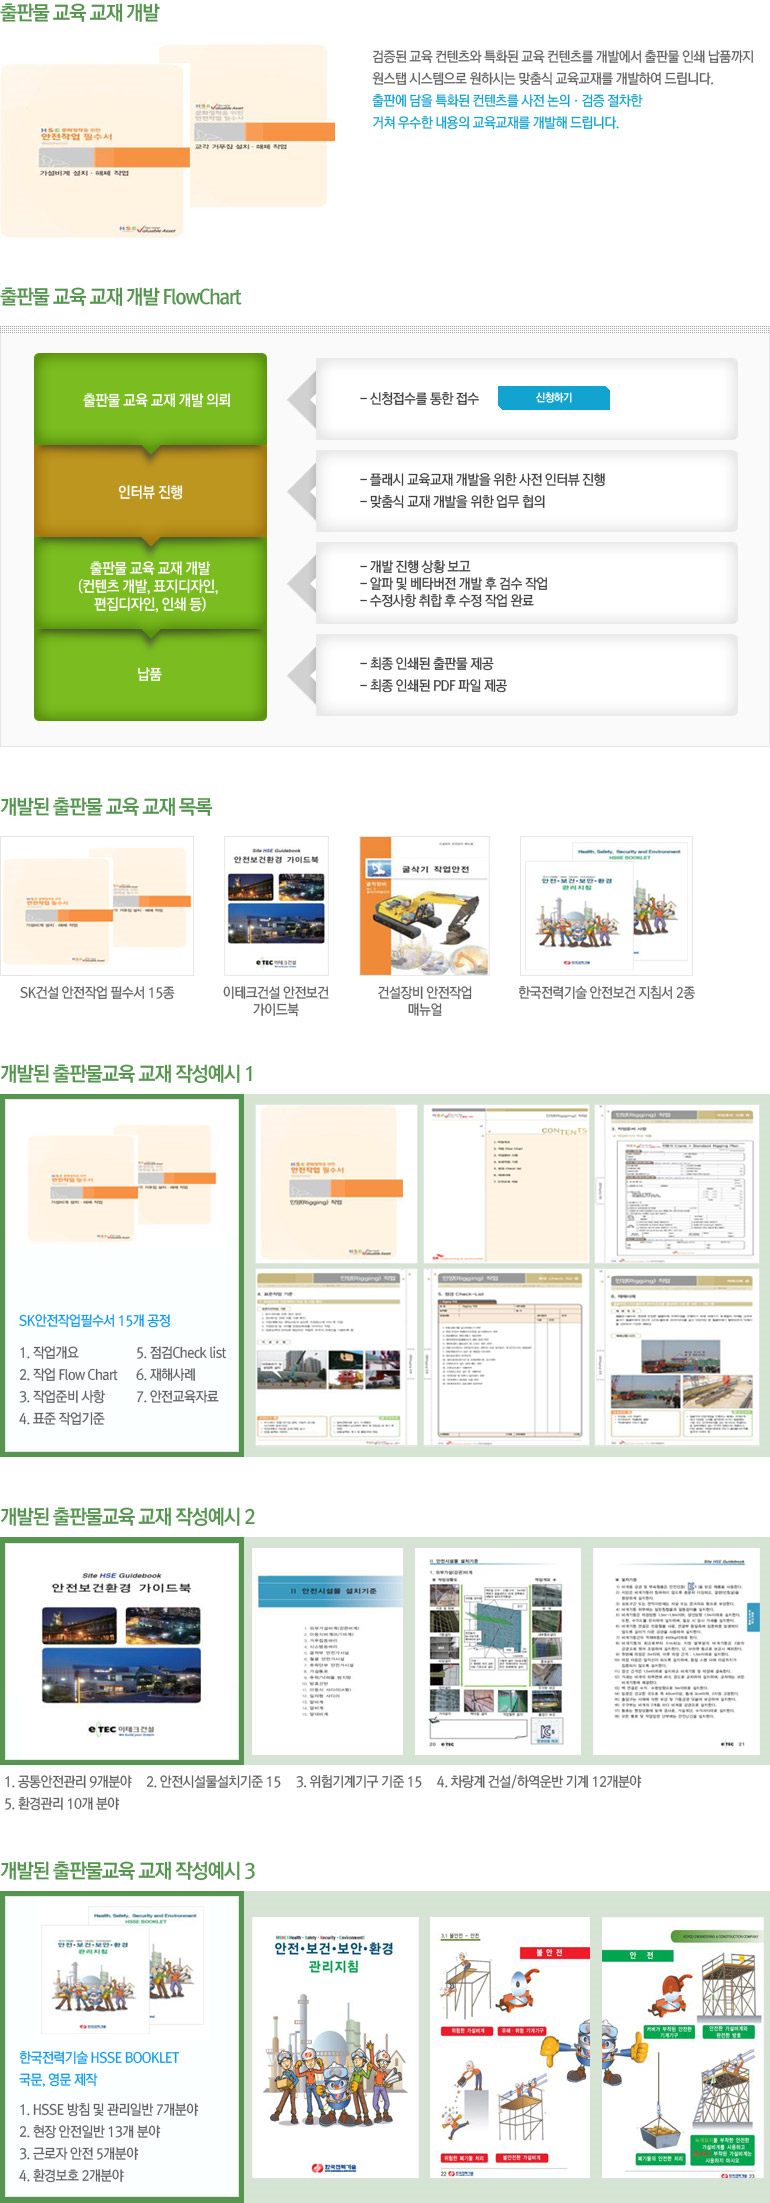The height and width of the screenshot is (2203, 770).
Task: Open the Check-List table page sample
Action: (507, 1357)
